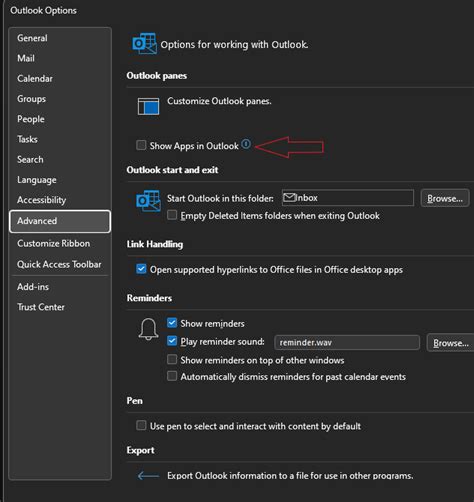The width and height of the screenshot is (474, 502).
Task: Click the Export arrow icon
Action: (148, 476)
